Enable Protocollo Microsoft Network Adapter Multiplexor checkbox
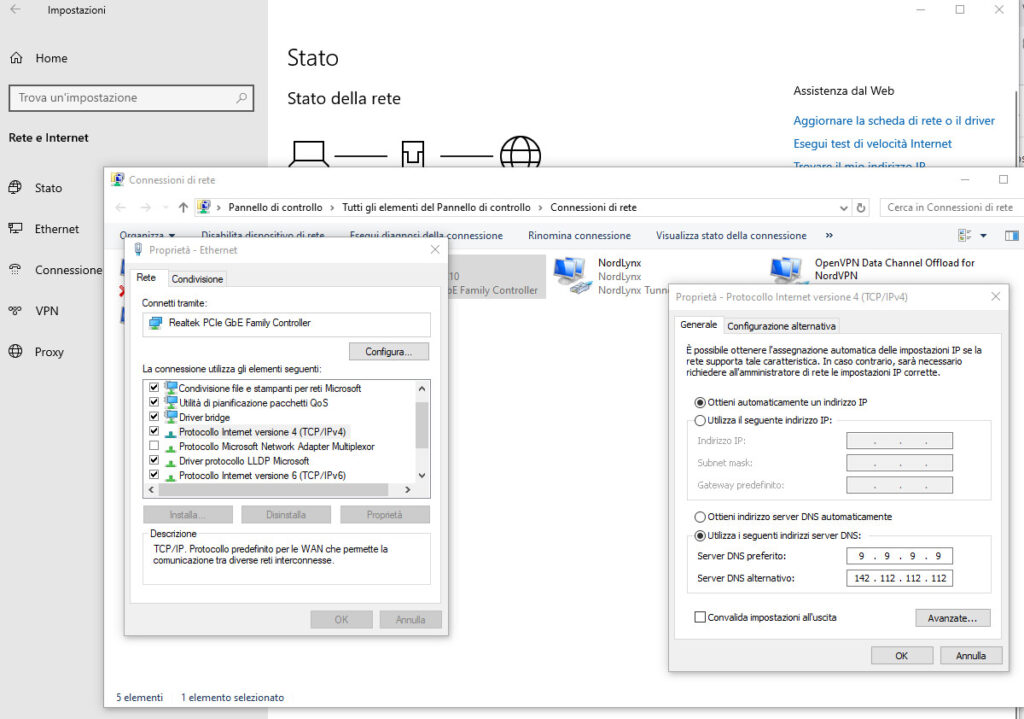 pos(154,446)
